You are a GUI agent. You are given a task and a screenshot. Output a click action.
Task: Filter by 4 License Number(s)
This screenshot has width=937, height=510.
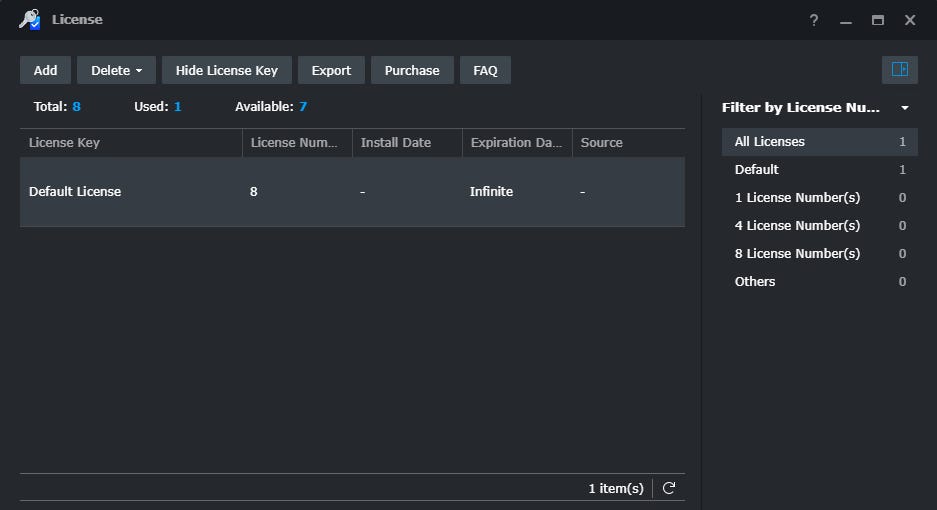point(819,225)
